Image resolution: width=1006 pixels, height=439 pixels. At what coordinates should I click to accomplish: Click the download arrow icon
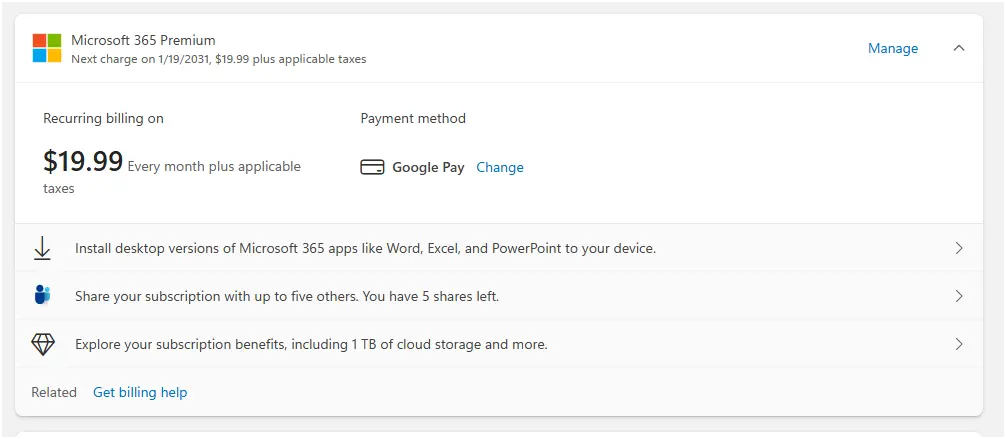click(42, 248)
